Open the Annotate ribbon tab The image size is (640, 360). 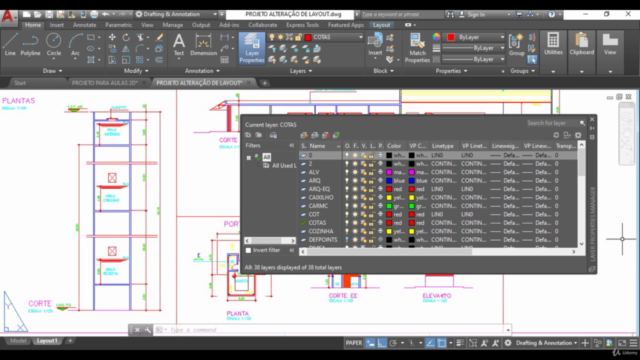(x=84, y=25)
